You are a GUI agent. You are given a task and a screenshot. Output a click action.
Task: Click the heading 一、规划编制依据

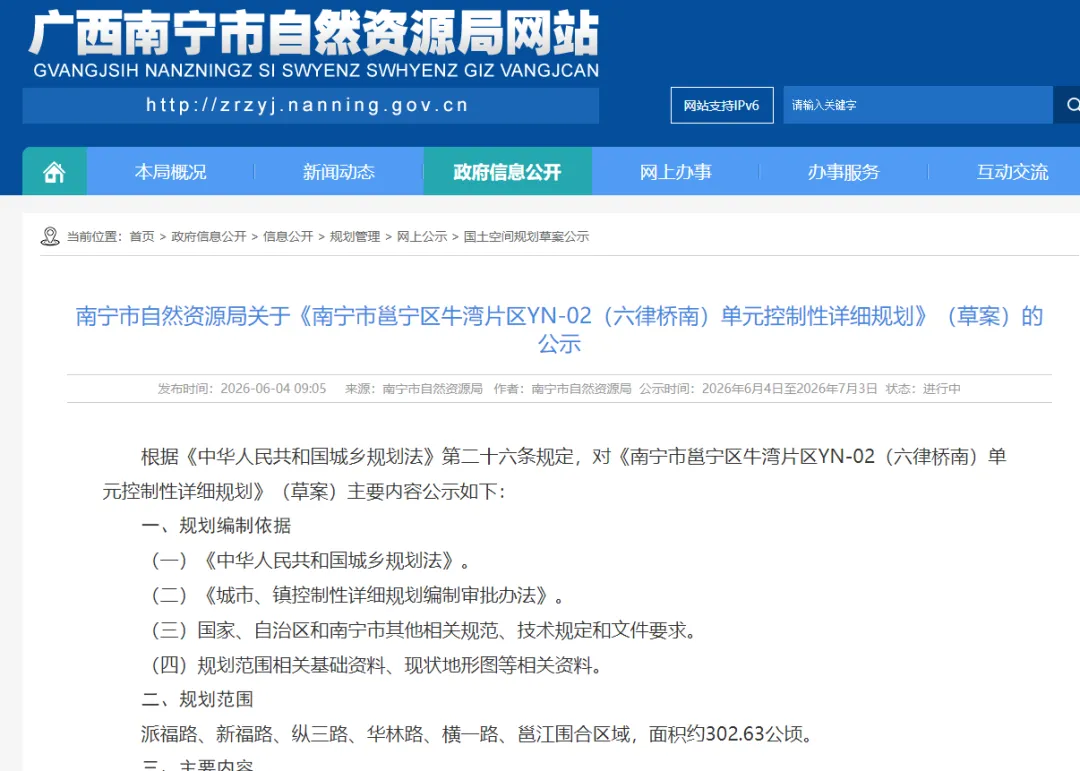click(x=216, y=526)
